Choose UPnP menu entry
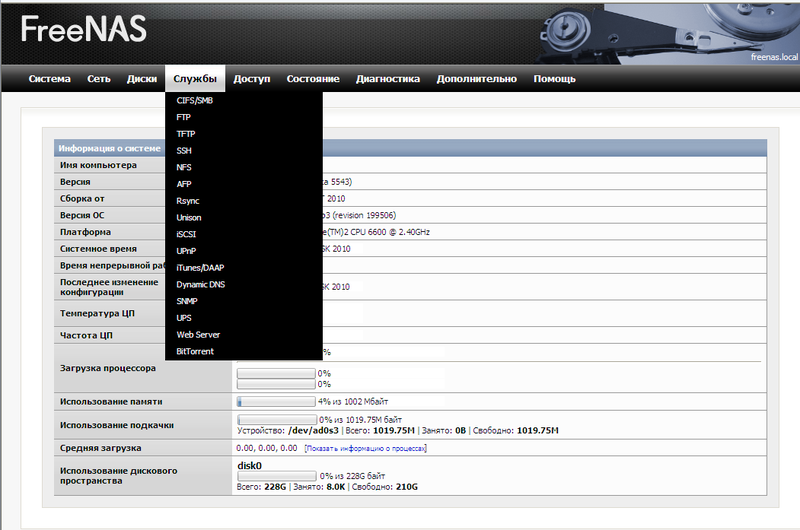 tap(186, 251)
